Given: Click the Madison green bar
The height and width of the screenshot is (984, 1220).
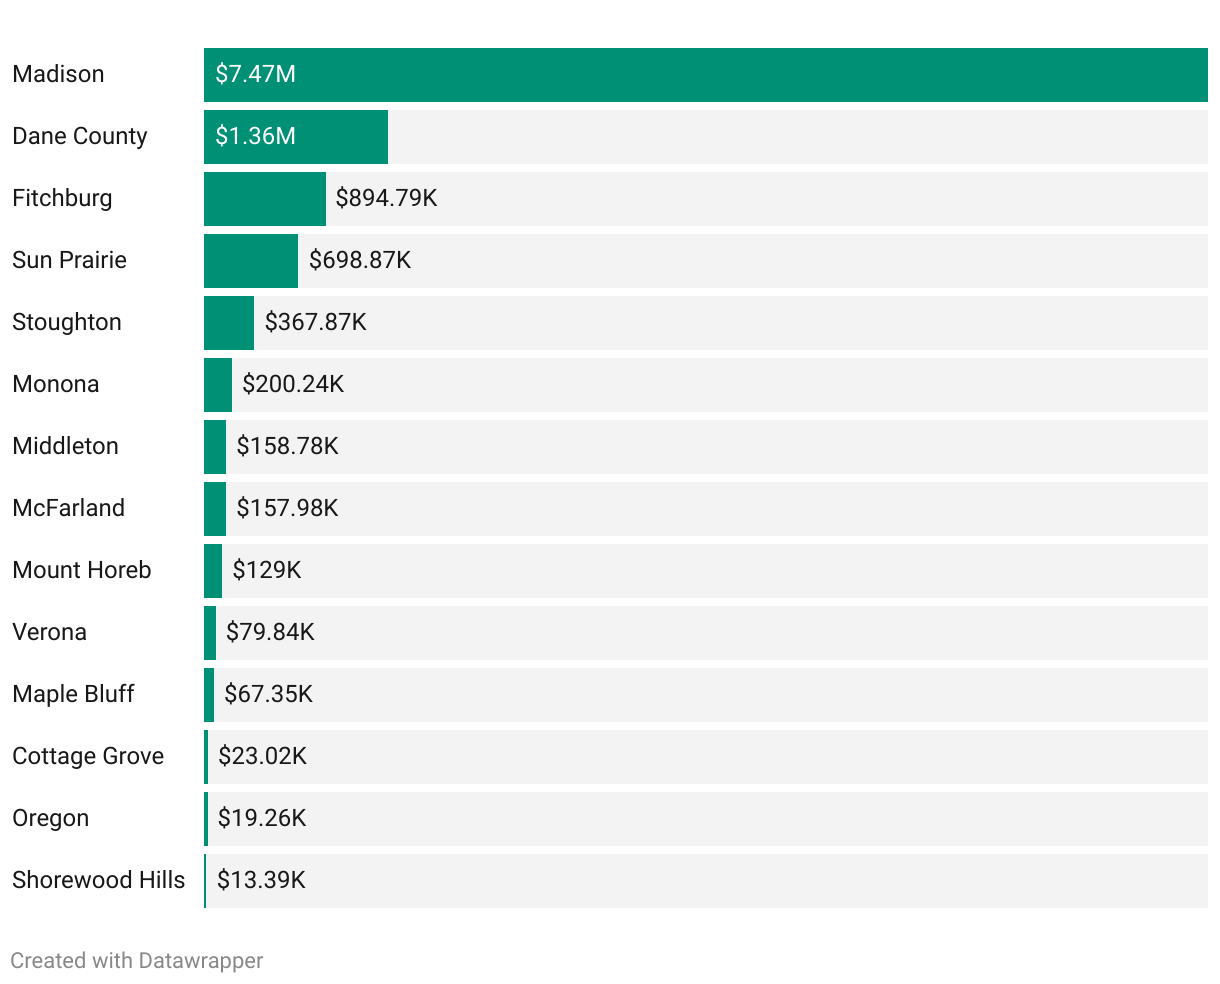Looking at the screenshot, I should pos(706,75).
